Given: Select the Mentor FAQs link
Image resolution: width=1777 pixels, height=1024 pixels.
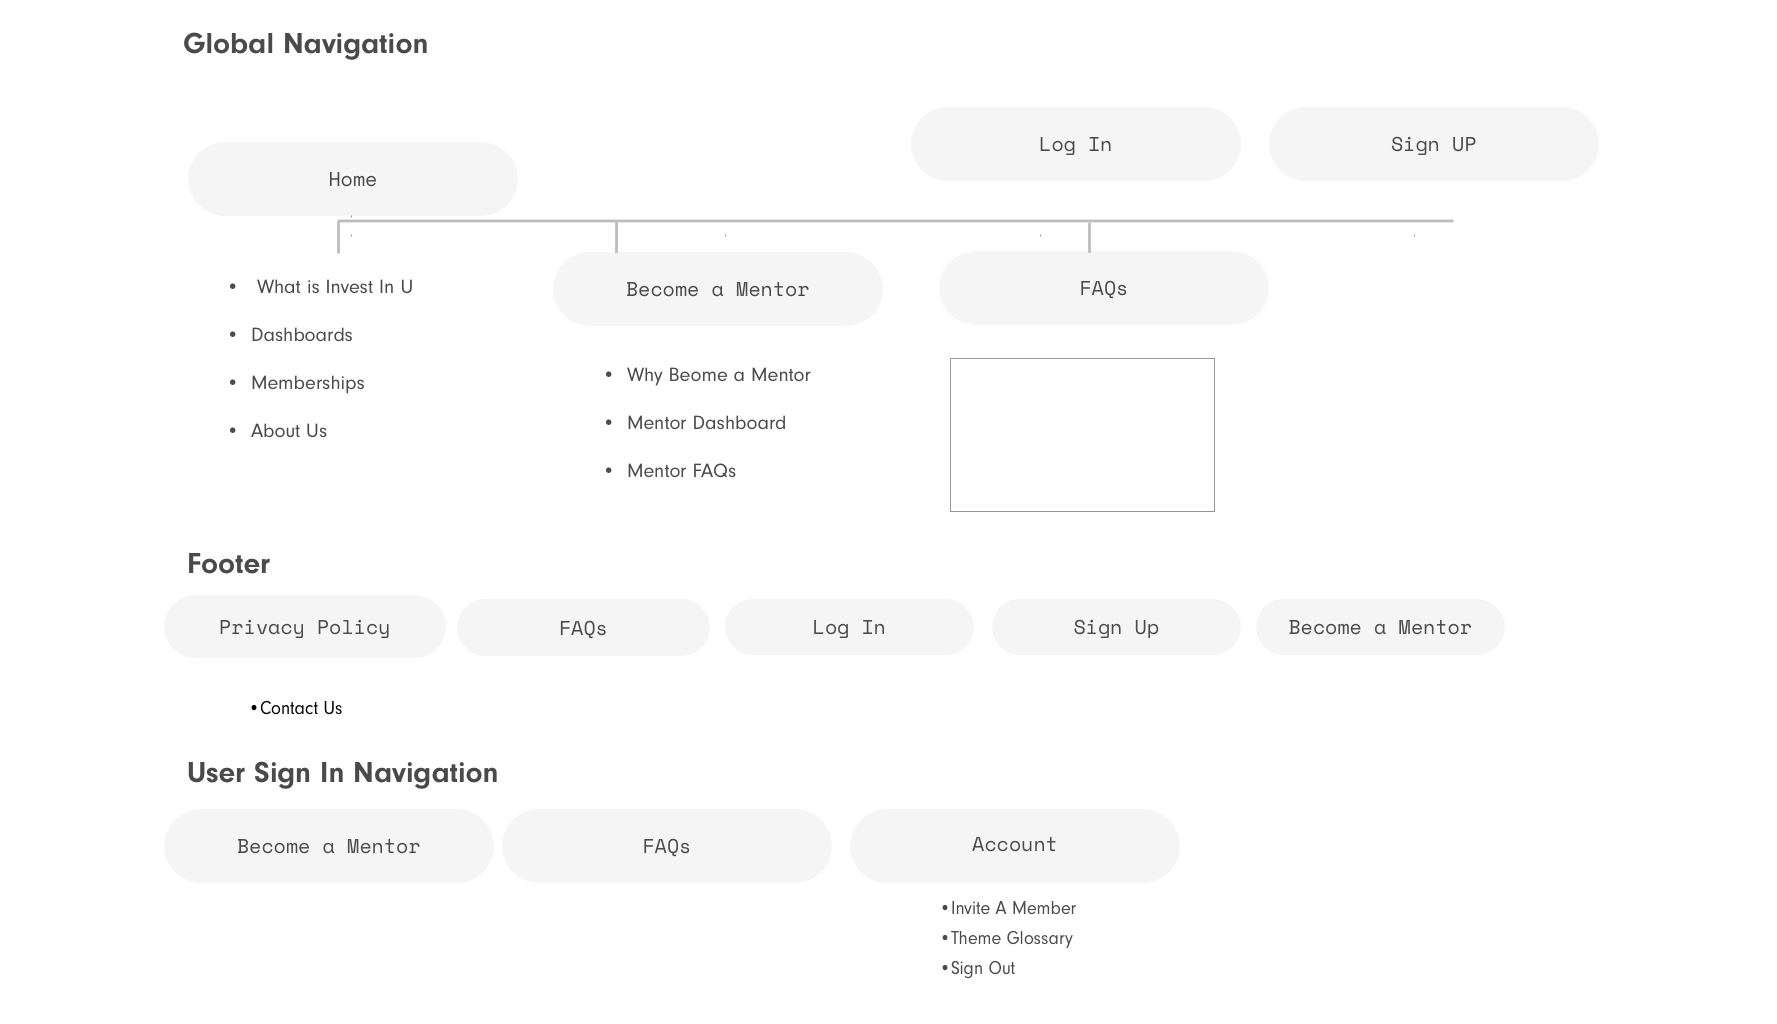Looking at the screenshot, I should click(x=681, y=471).
